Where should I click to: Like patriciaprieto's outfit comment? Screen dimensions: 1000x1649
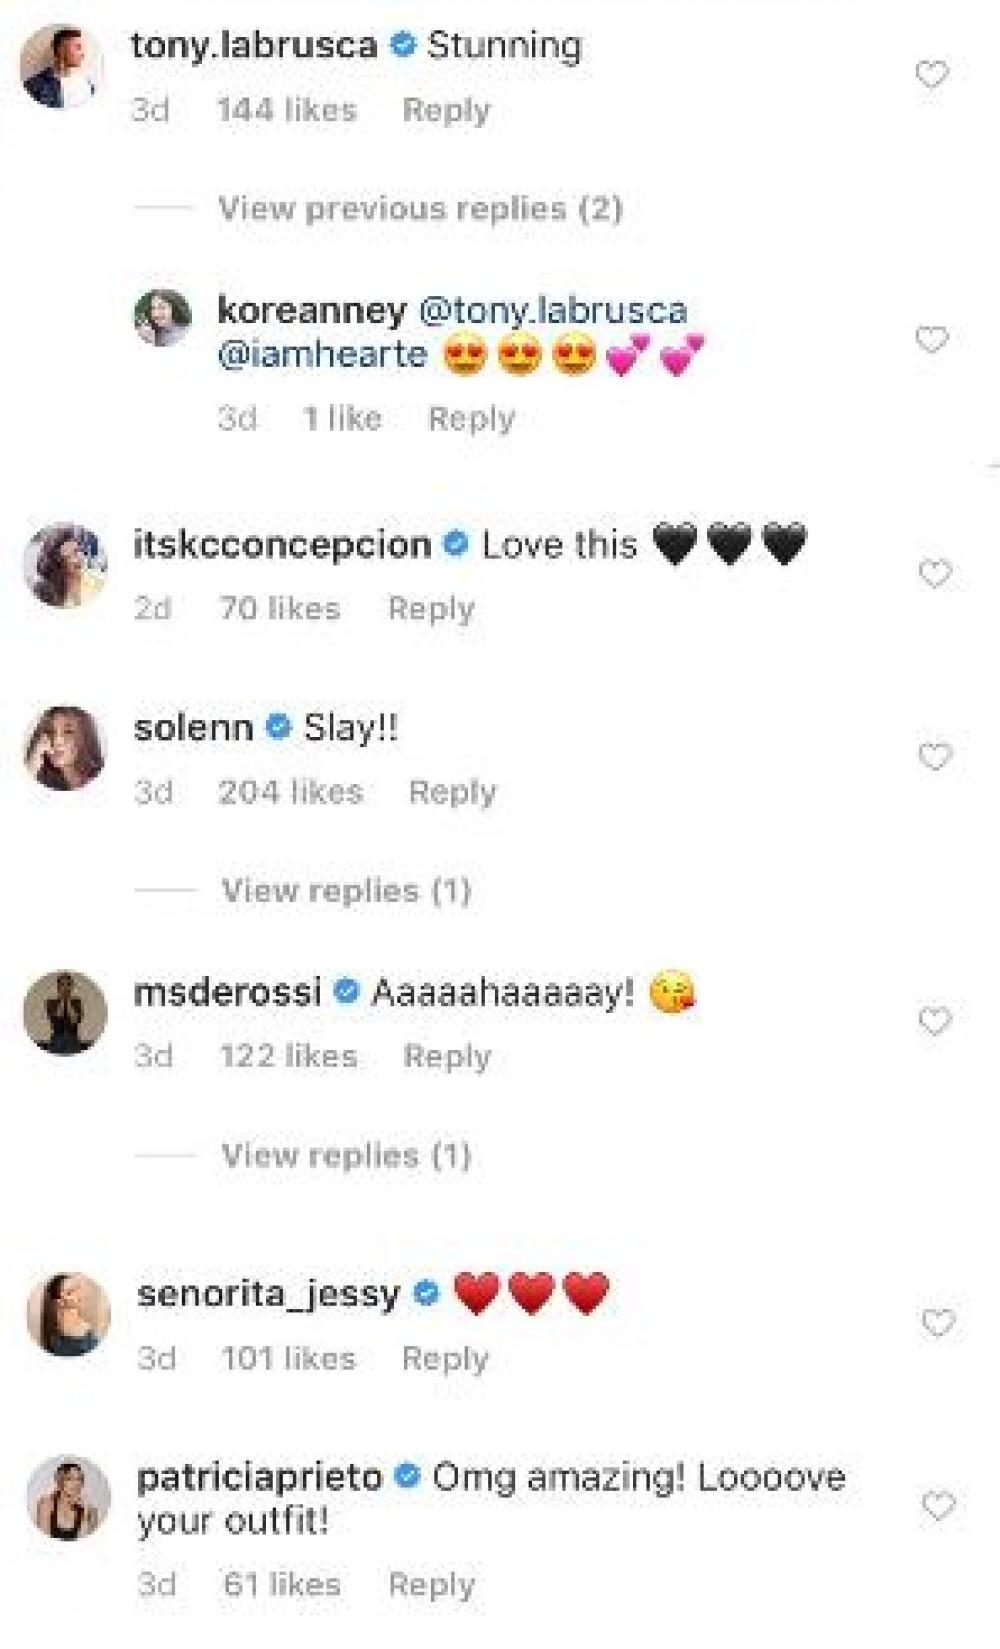click(x=937, y=1506)
